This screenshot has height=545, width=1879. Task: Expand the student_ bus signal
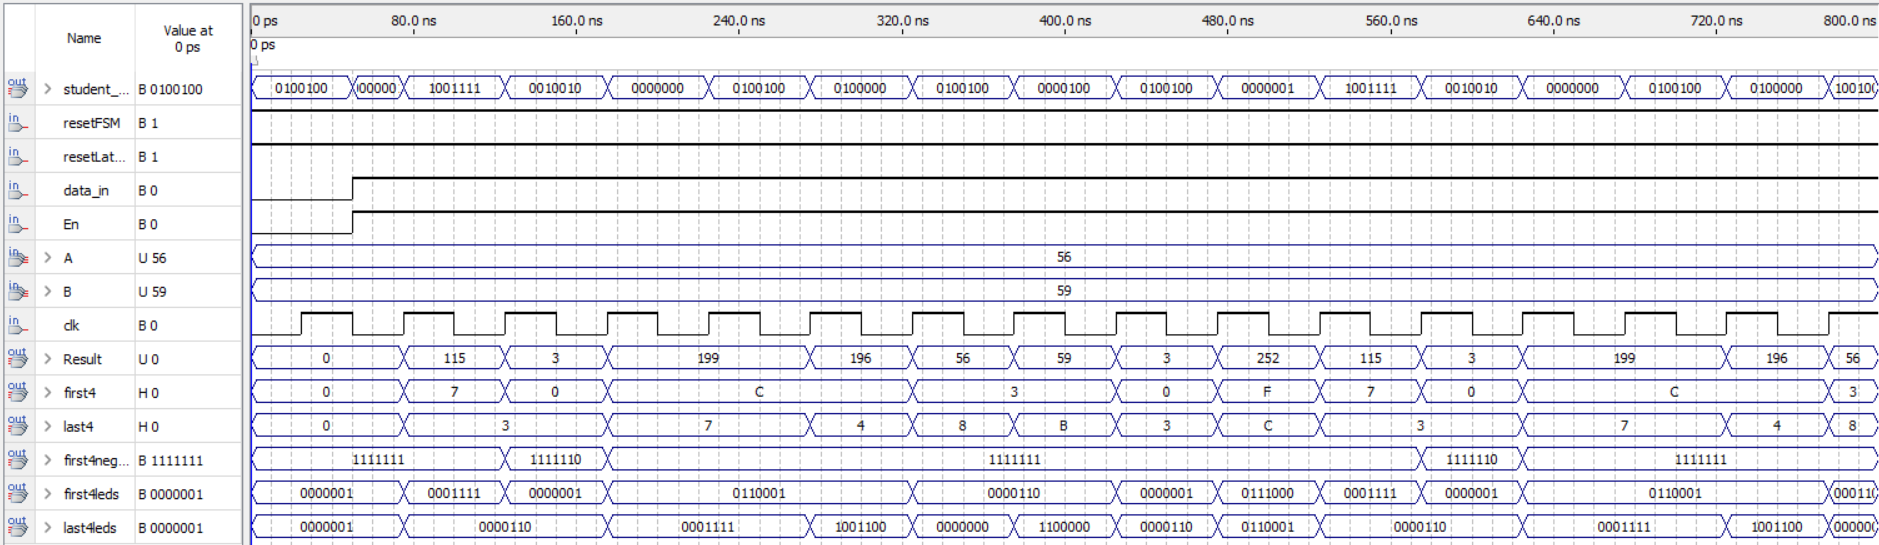pyautogui.click(x=47, y=89)
